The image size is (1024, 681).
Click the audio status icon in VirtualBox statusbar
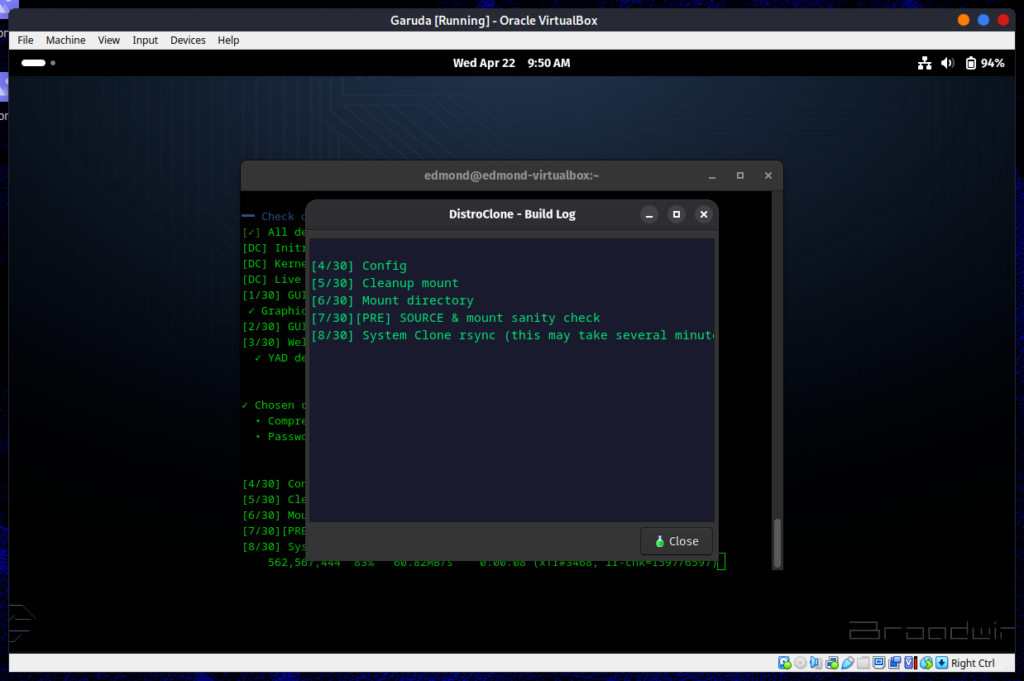(x=815, y=662)
